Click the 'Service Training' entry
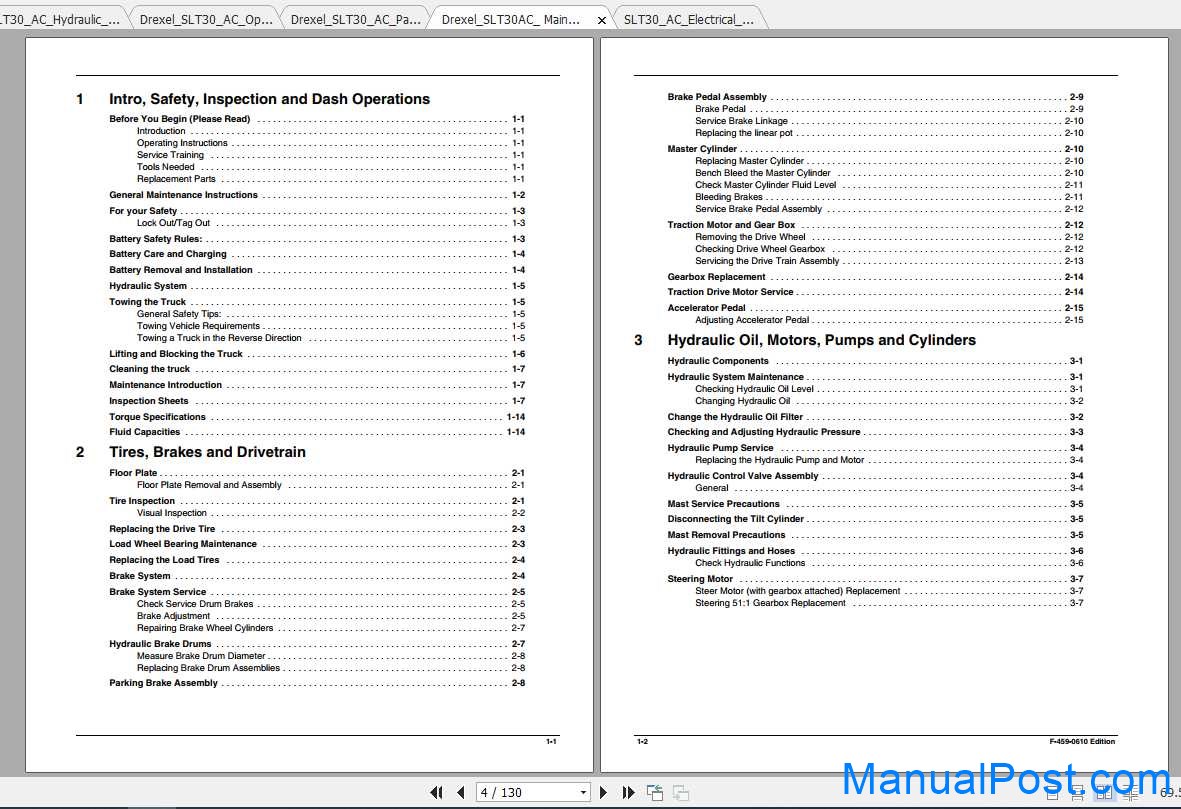The image size is (1181, 809). coord(331,155)
